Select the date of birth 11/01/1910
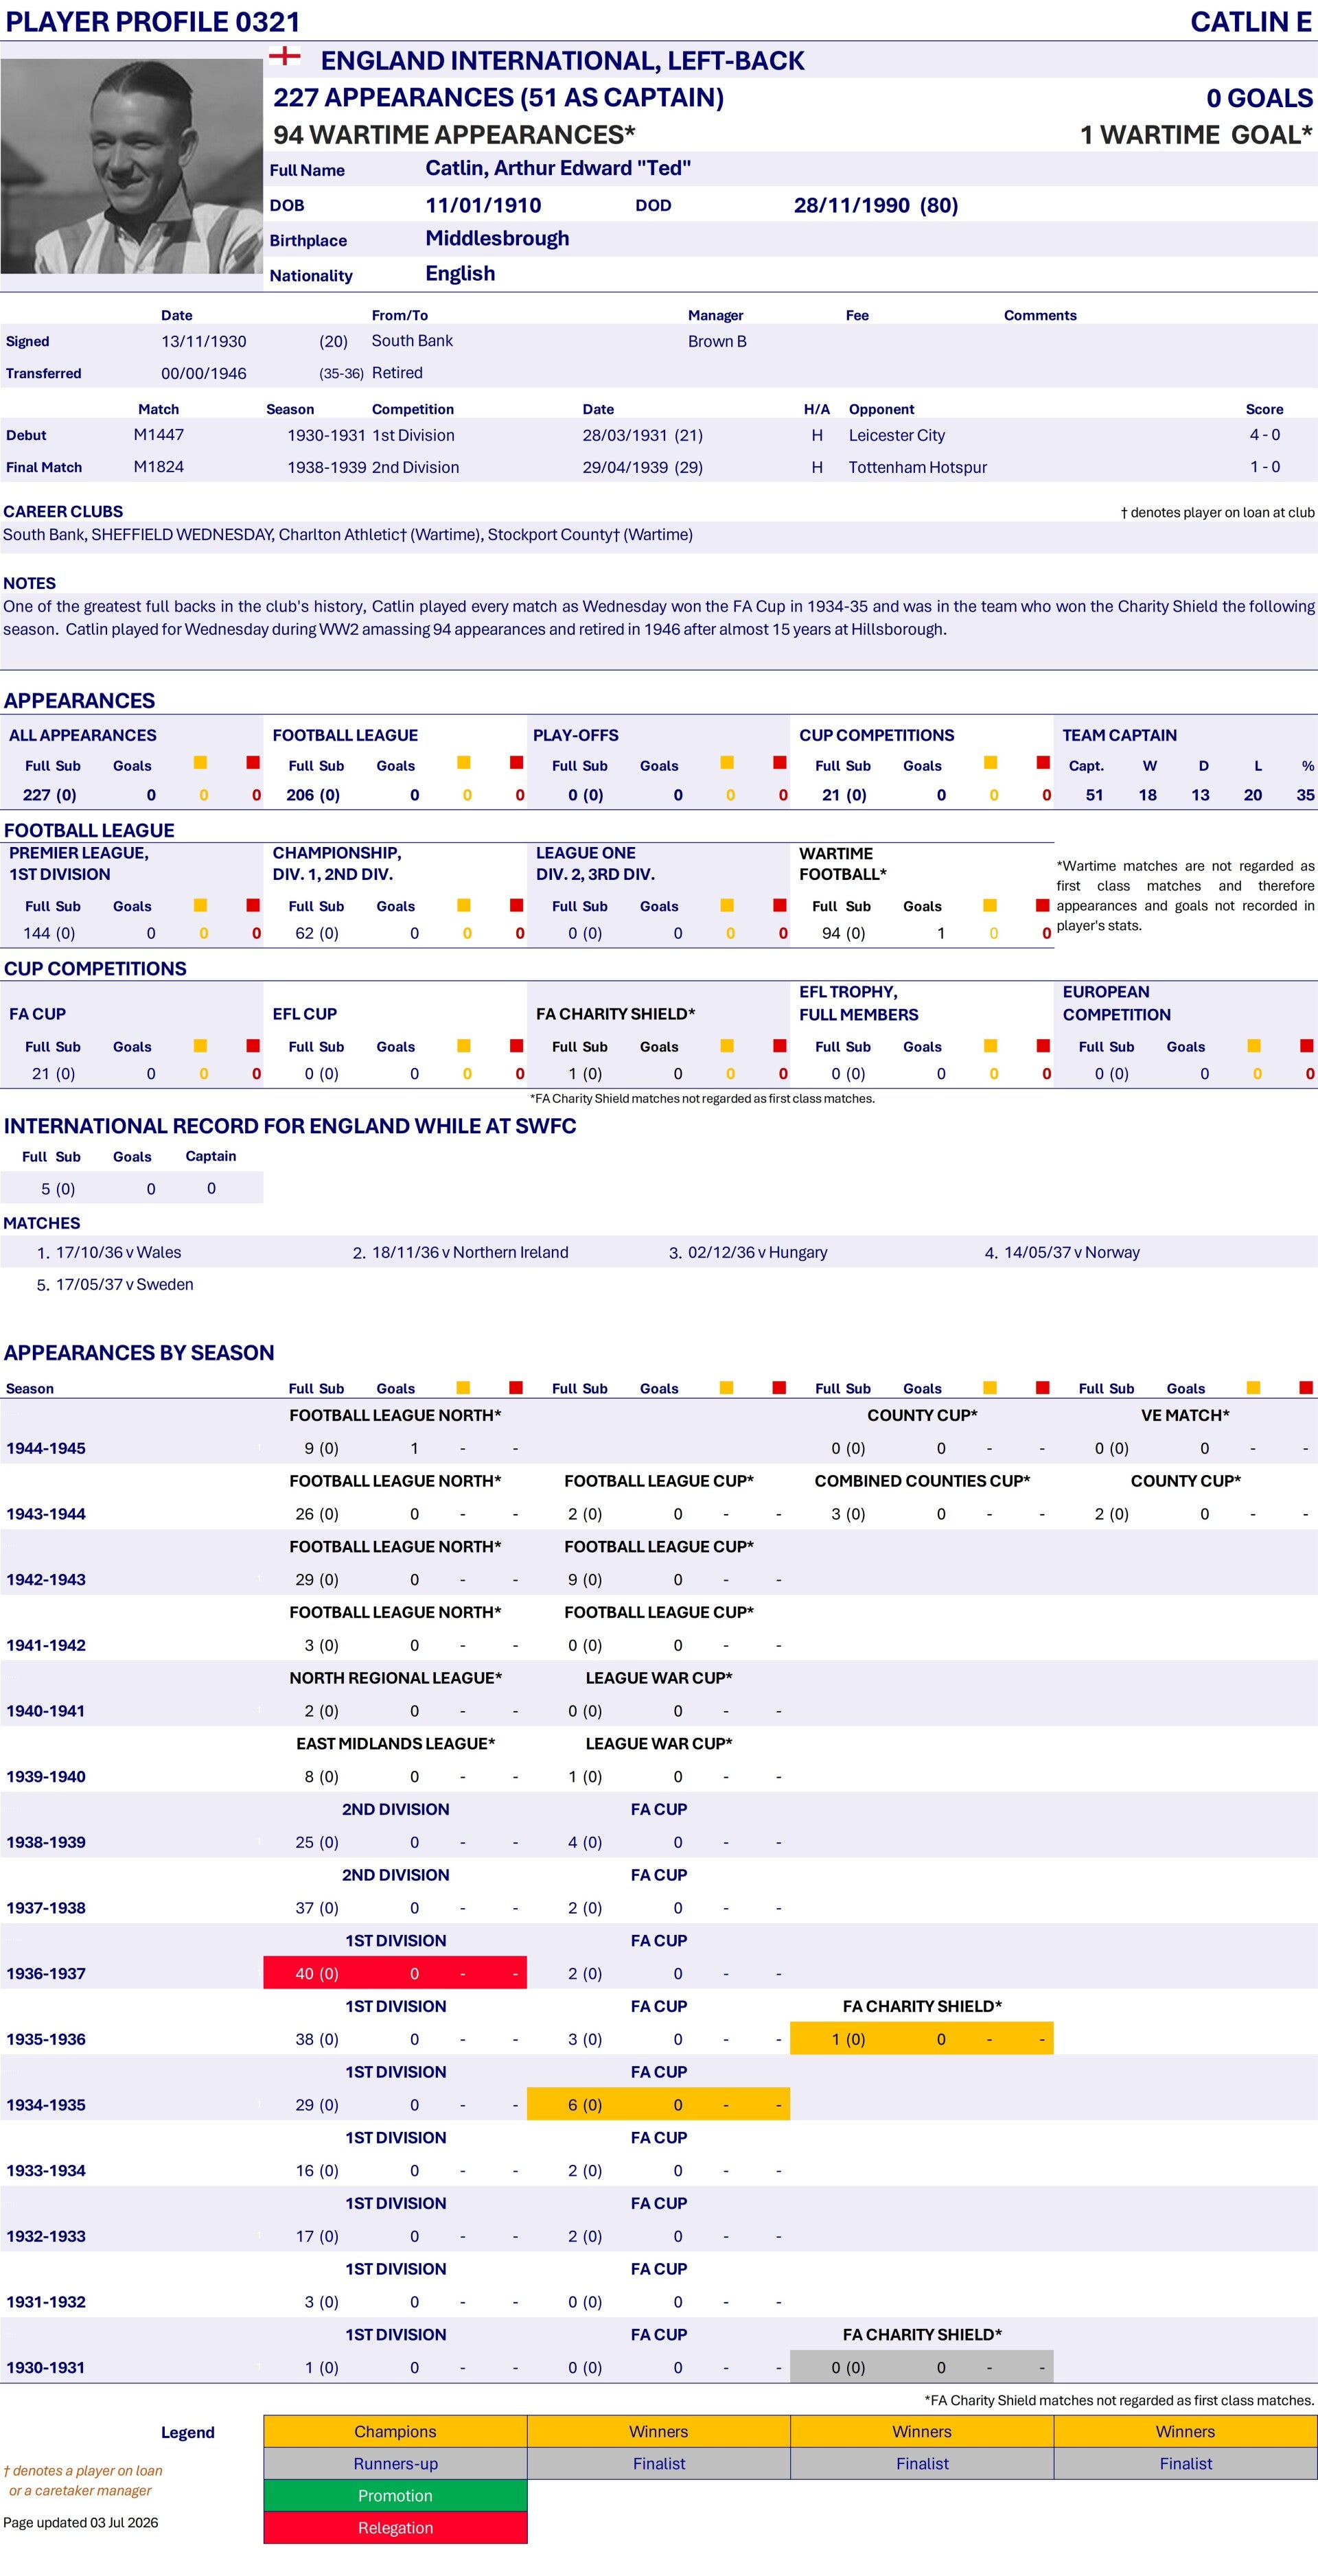The height and width of the screenshot is (2576, 1318). point(483,205)
